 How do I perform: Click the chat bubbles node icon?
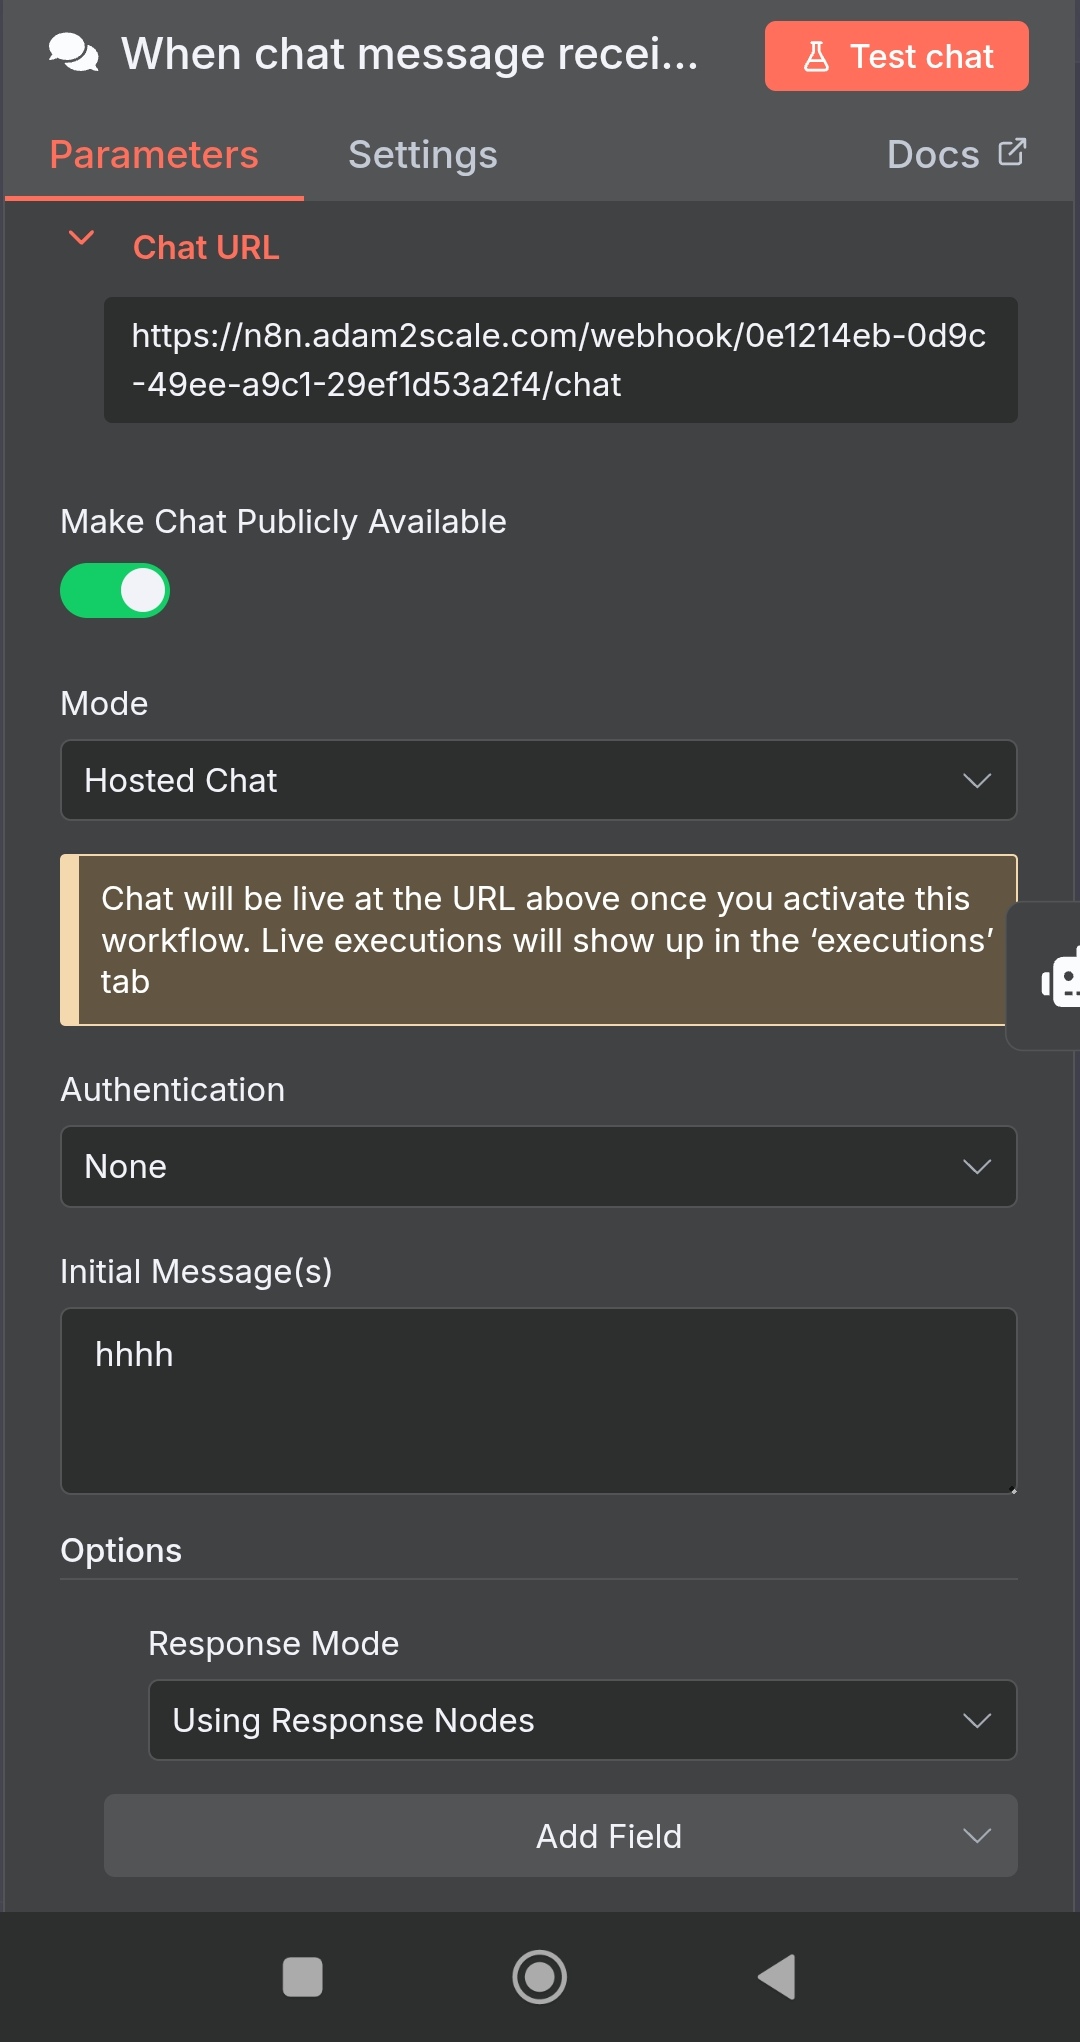point(74,54)
